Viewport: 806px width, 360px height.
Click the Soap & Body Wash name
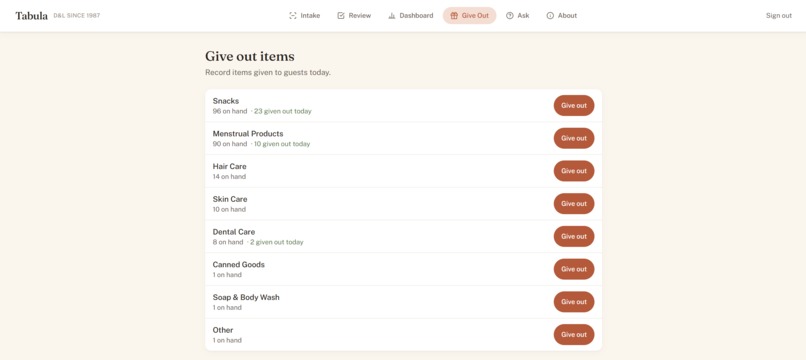point(246,297)
